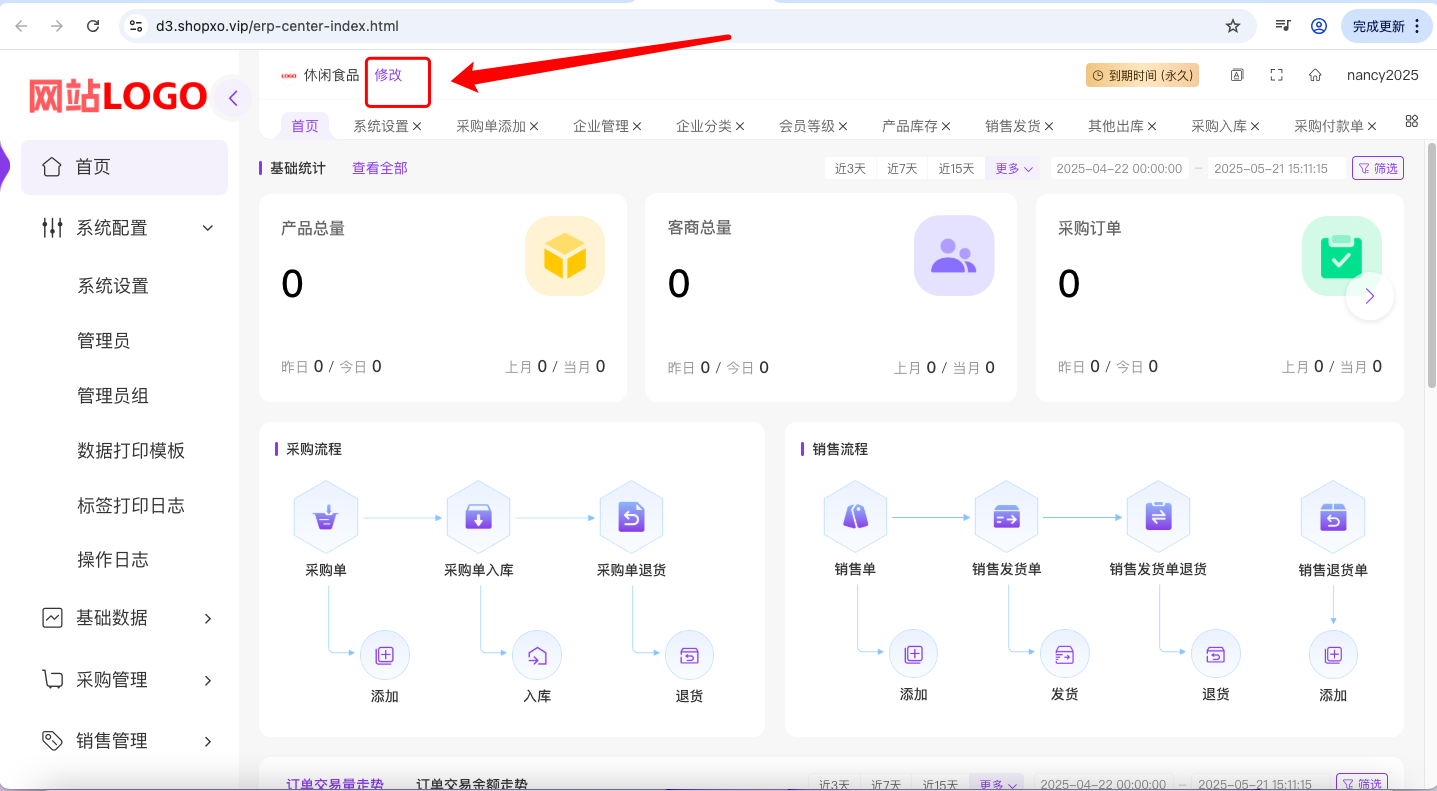Click the 添加 icon under 销售单
This screenshot has height=791, width=1437.
point(913,655)
